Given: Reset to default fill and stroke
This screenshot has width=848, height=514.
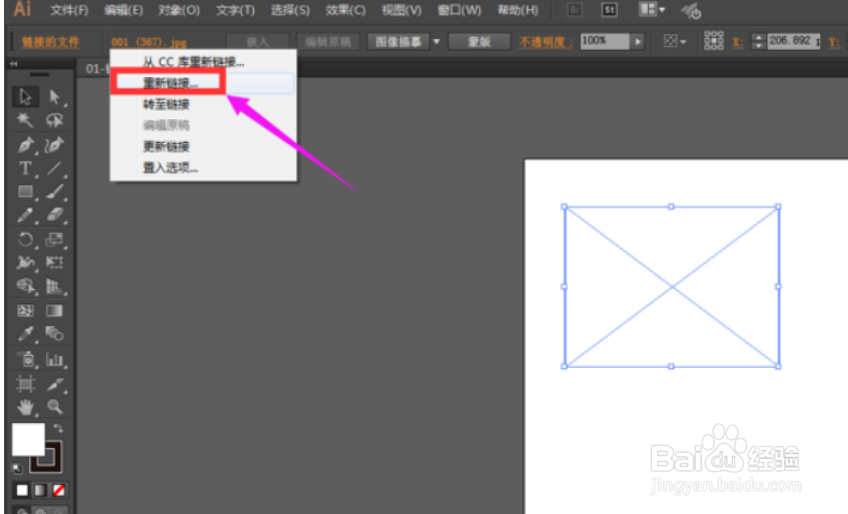Looking at the screenshot, I should (x=17, y=468).
